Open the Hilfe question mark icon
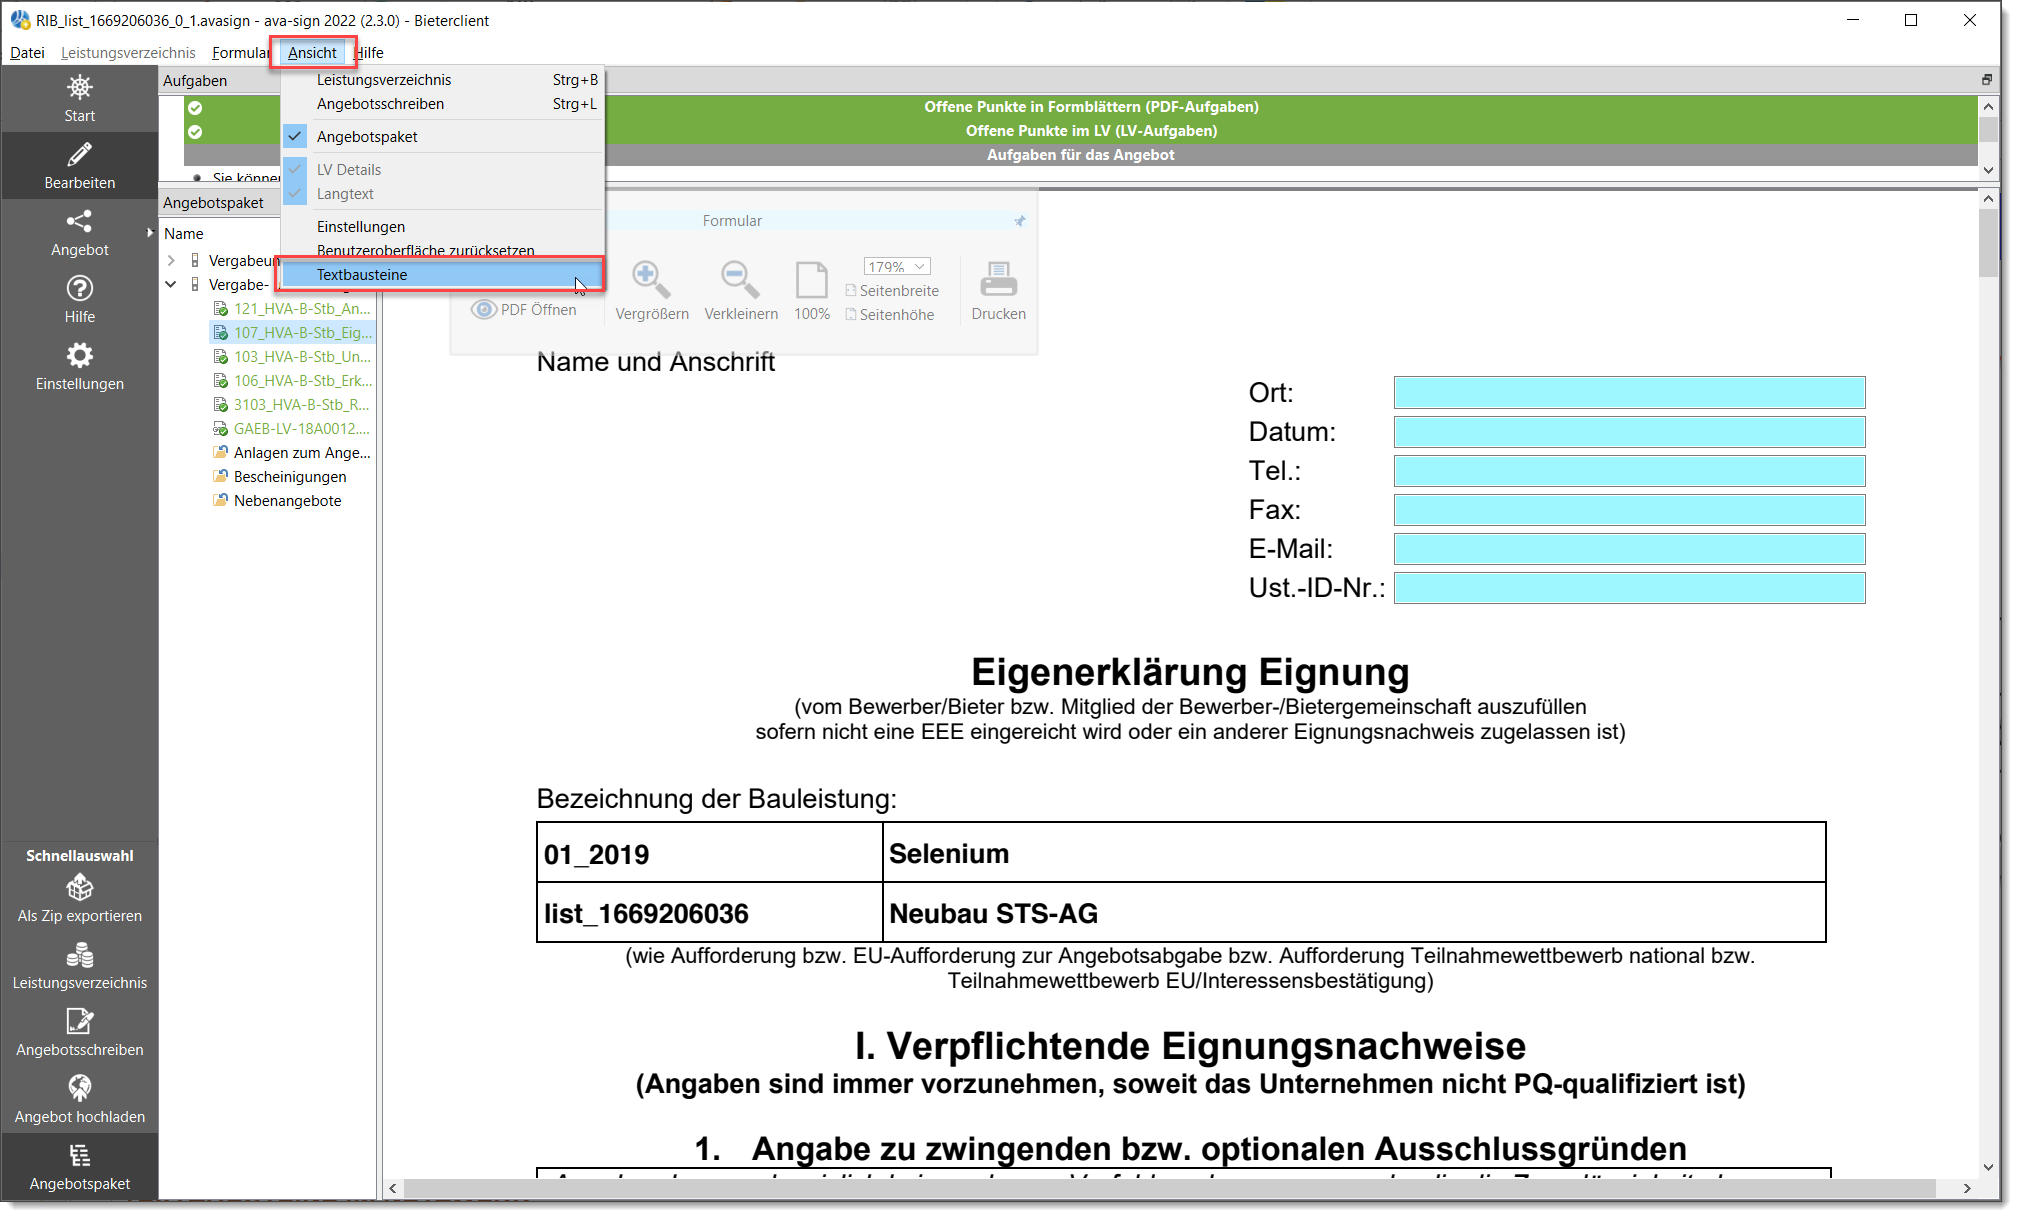This screenshot has width=2017, height=1217. (x=80, y=288)
